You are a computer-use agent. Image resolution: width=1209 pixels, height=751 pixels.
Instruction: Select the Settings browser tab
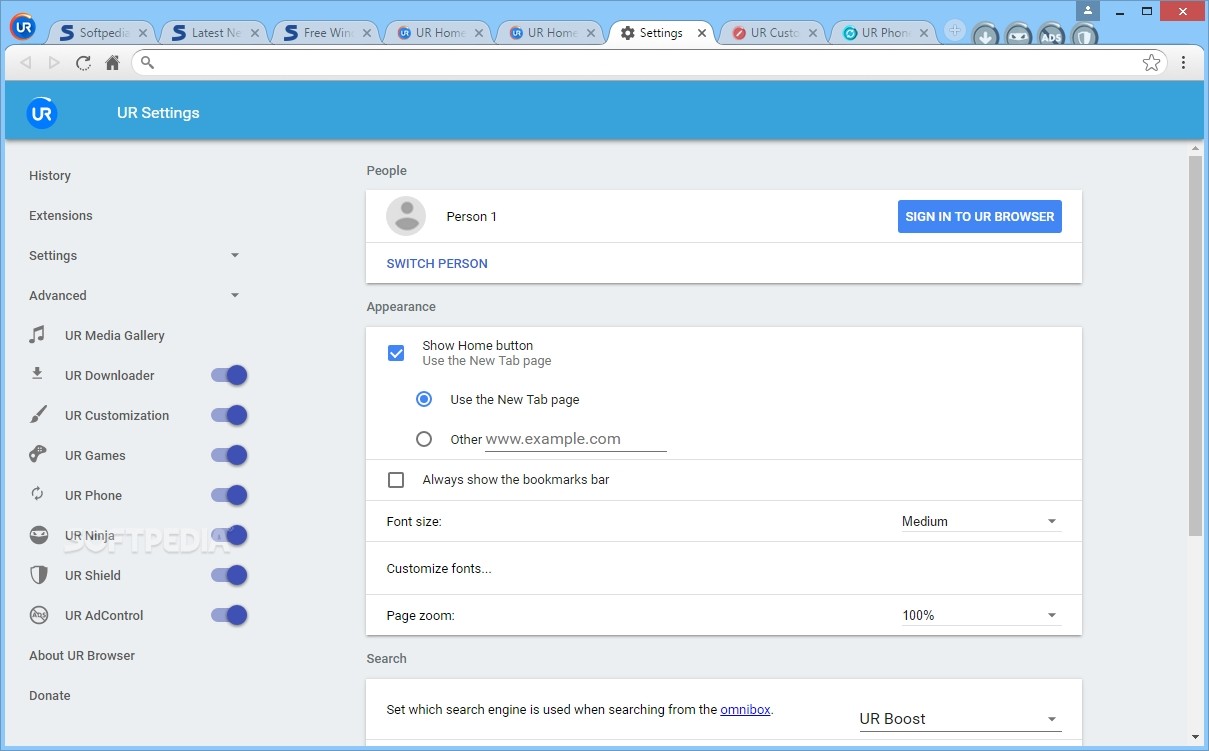click(659, 33)
